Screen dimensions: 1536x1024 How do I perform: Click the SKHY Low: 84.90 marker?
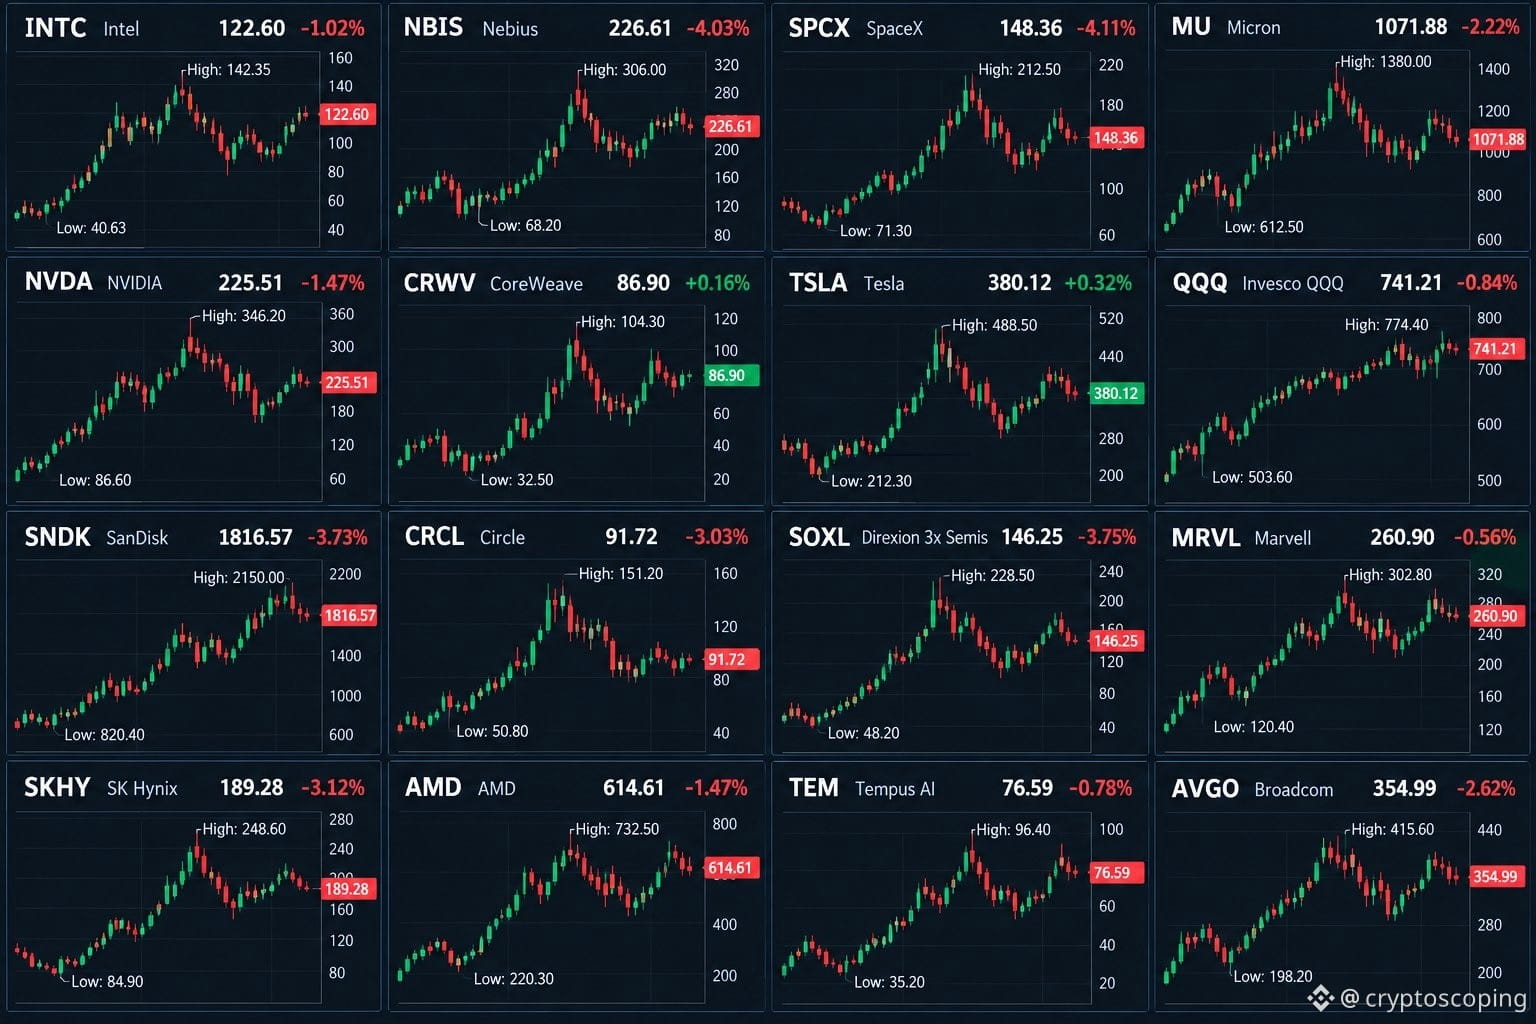point(107,982)
